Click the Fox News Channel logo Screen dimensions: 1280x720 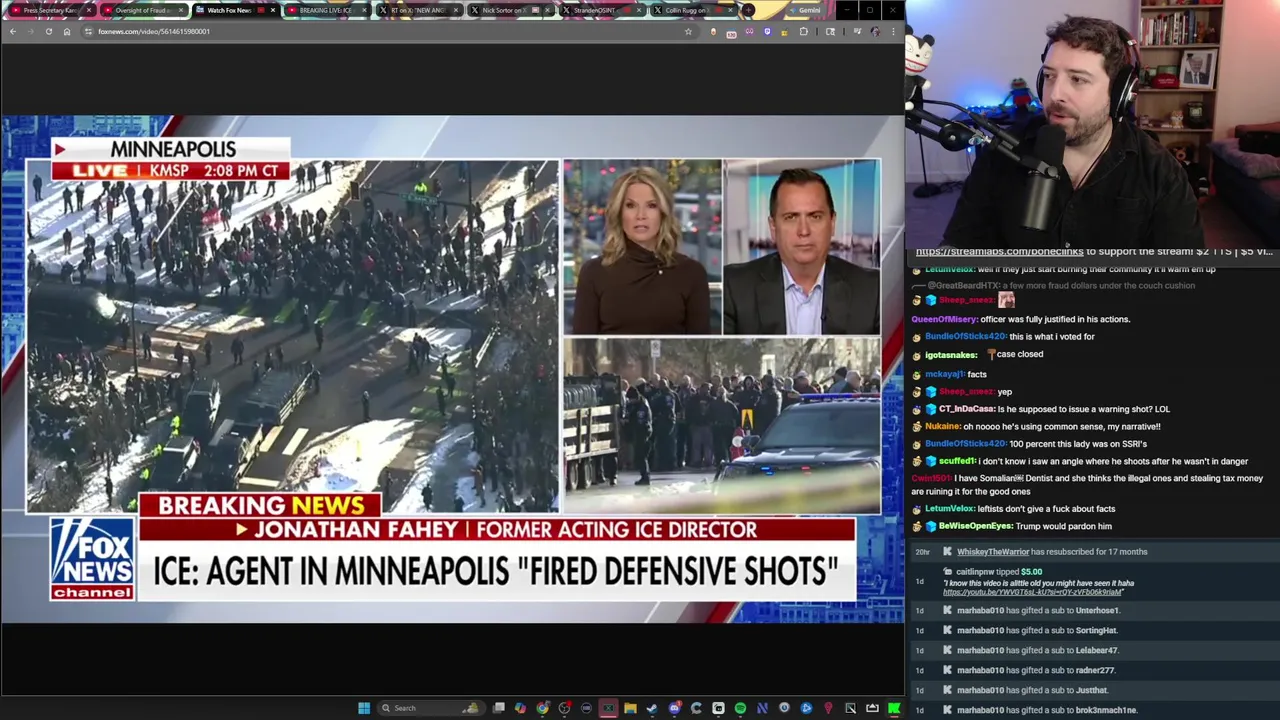tap(92, 559)
